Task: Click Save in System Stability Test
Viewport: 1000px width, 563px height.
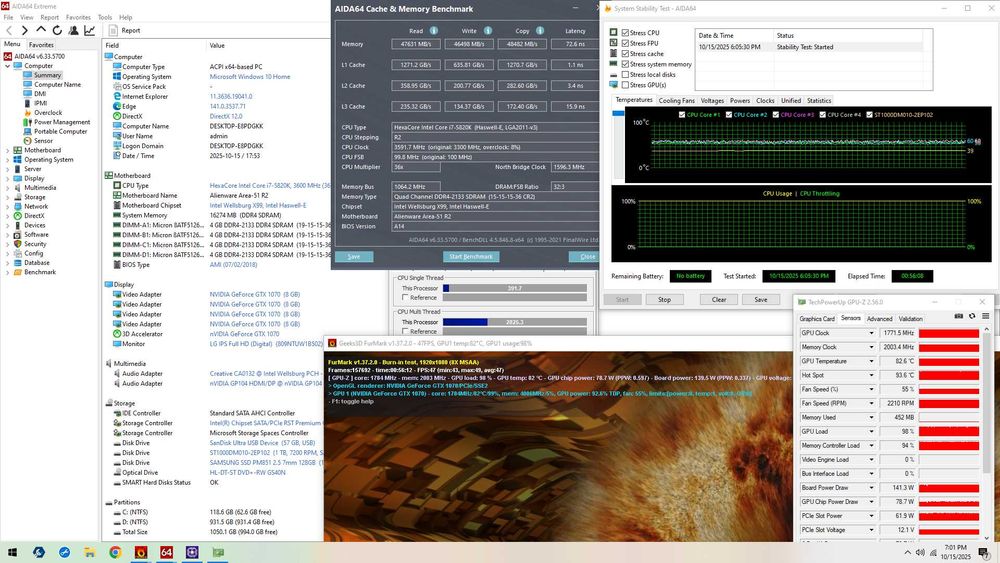Action: [761, 300]
